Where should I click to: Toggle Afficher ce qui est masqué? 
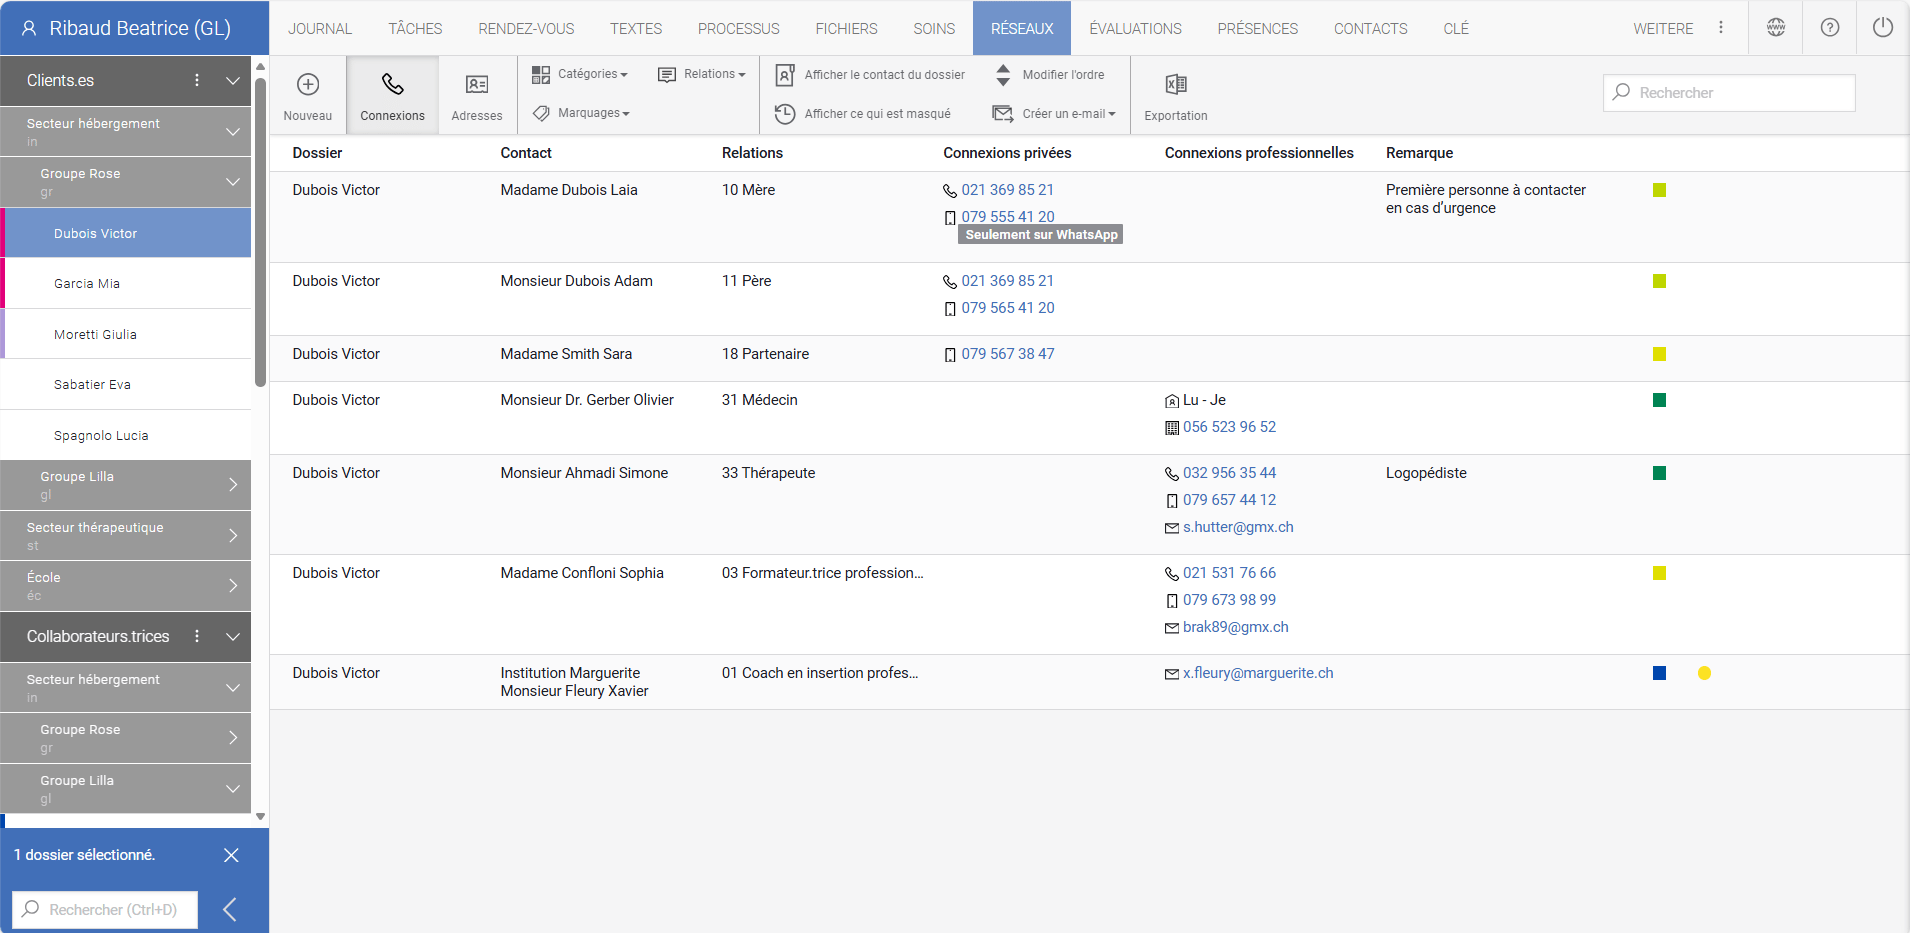tap(864, 114)
